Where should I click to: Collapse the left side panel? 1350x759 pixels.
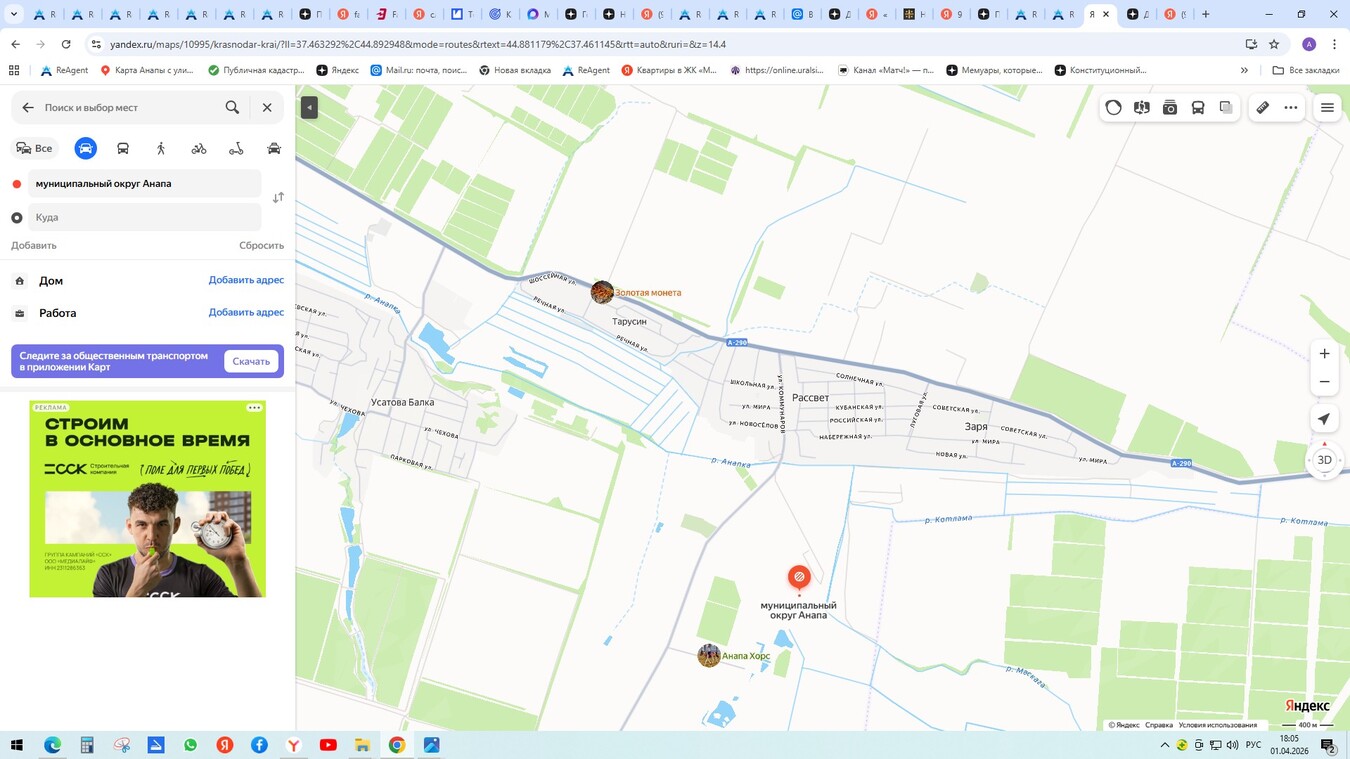click(x=309, y=108)
